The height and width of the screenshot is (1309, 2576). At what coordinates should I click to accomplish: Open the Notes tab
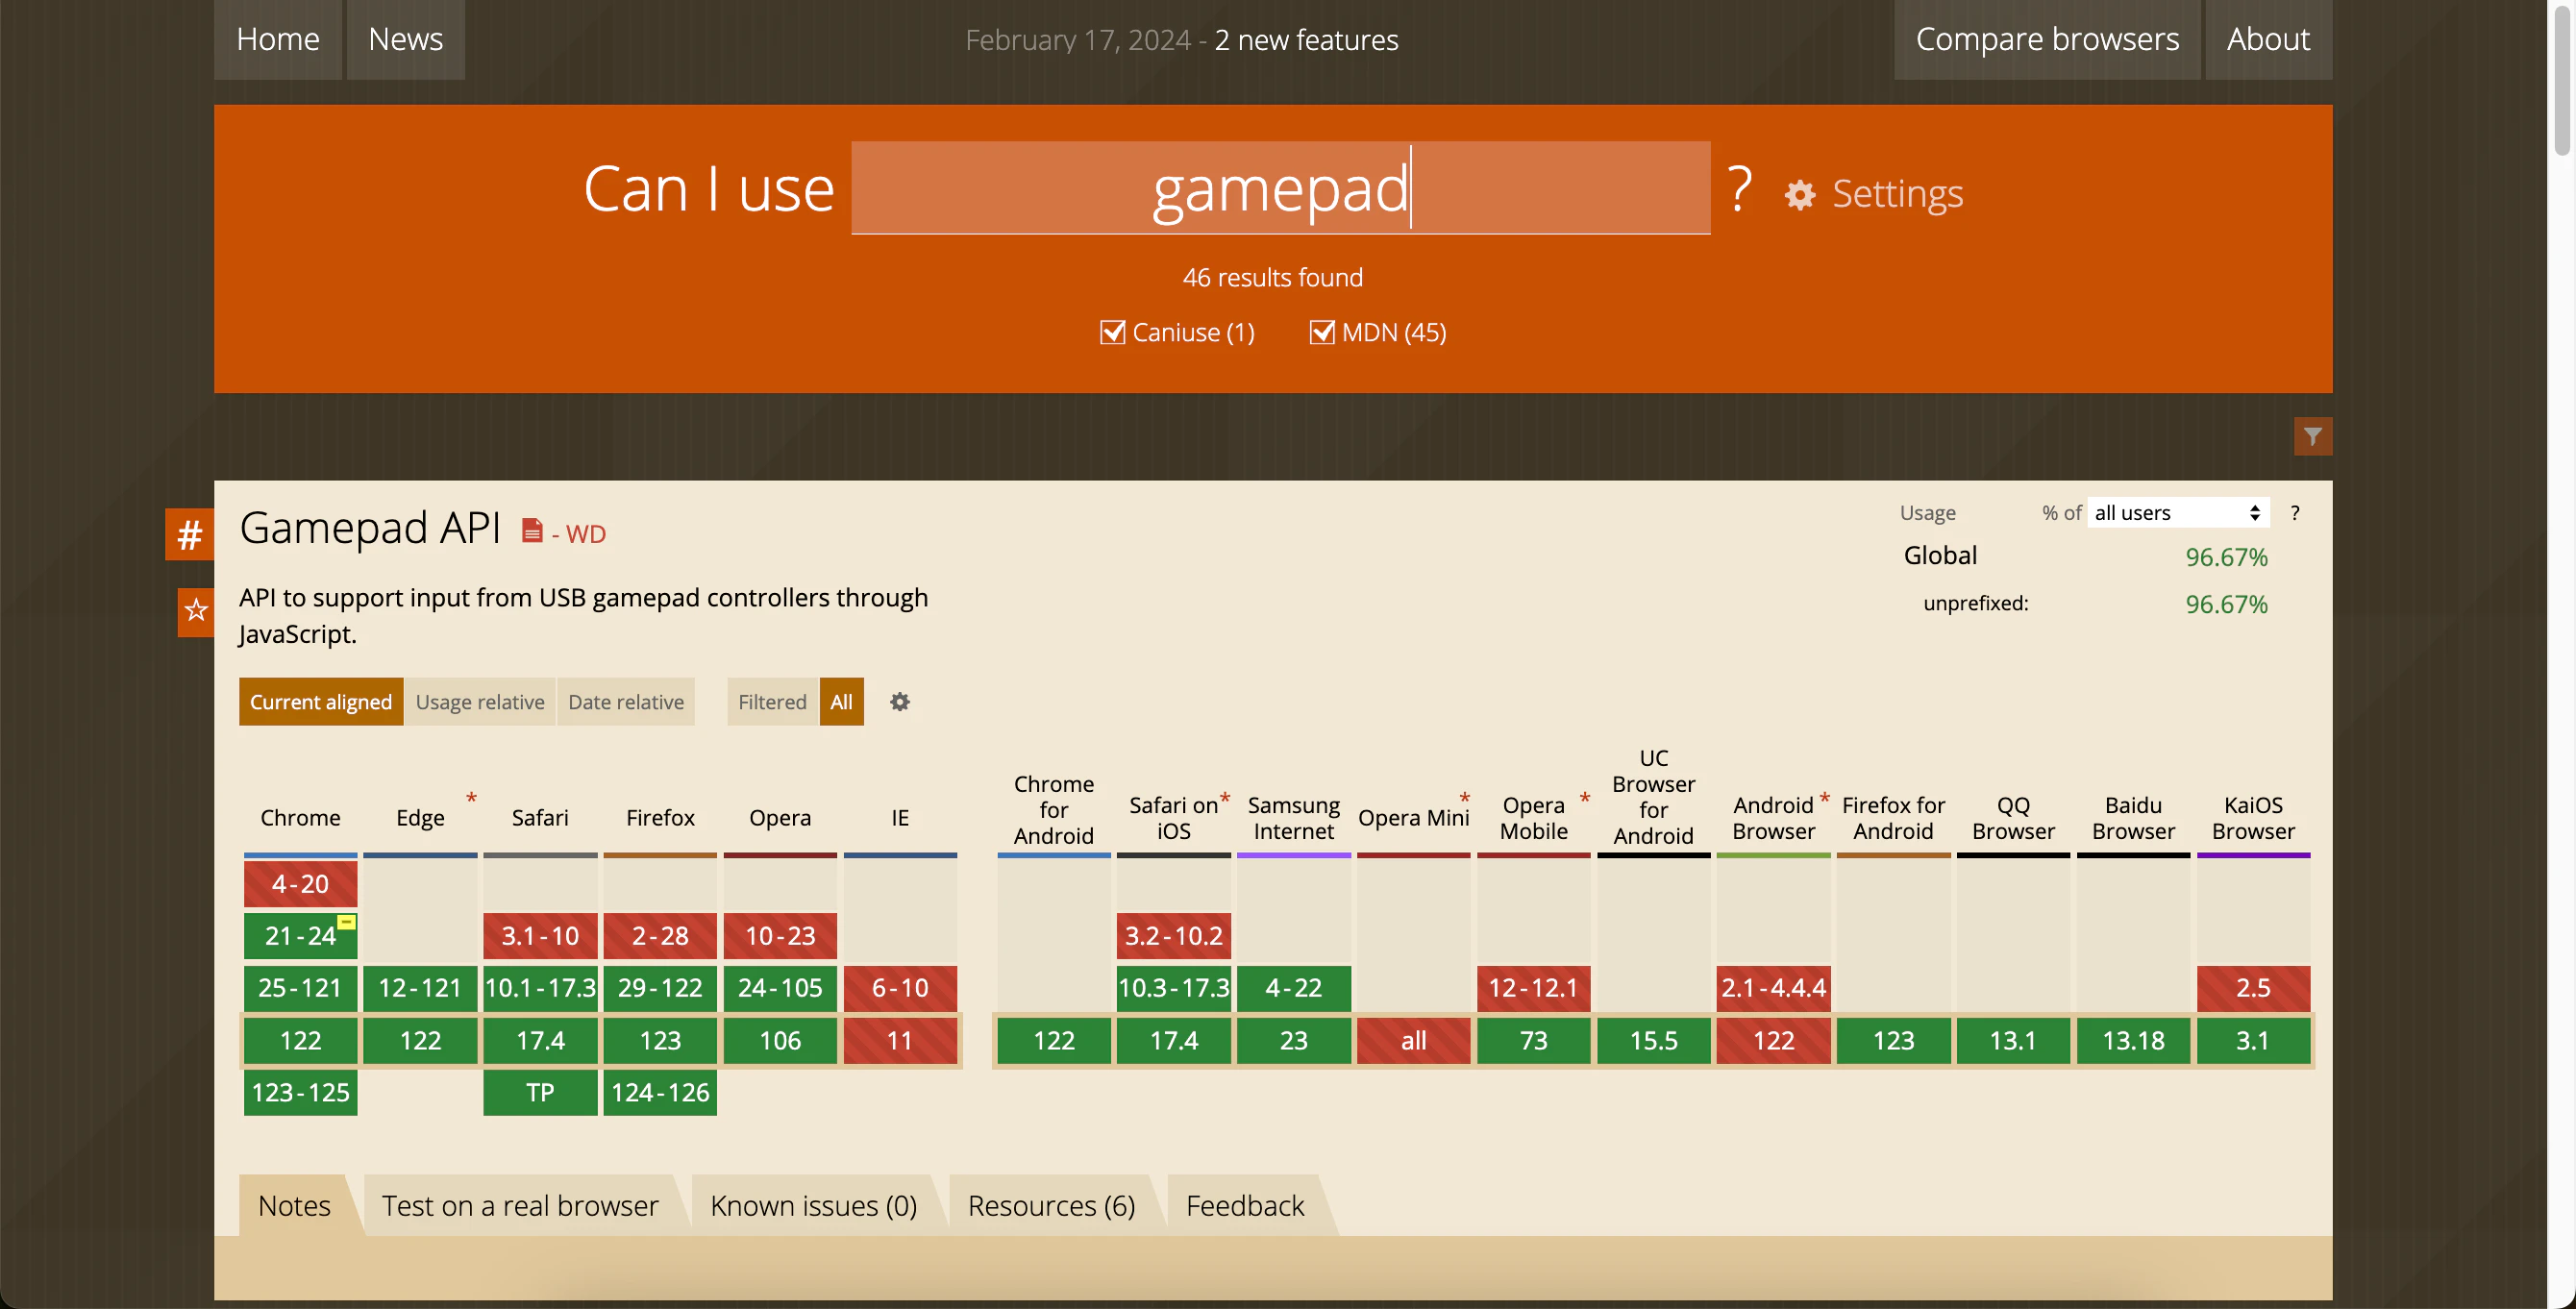pyautogui.click(x=294, y=1205)
